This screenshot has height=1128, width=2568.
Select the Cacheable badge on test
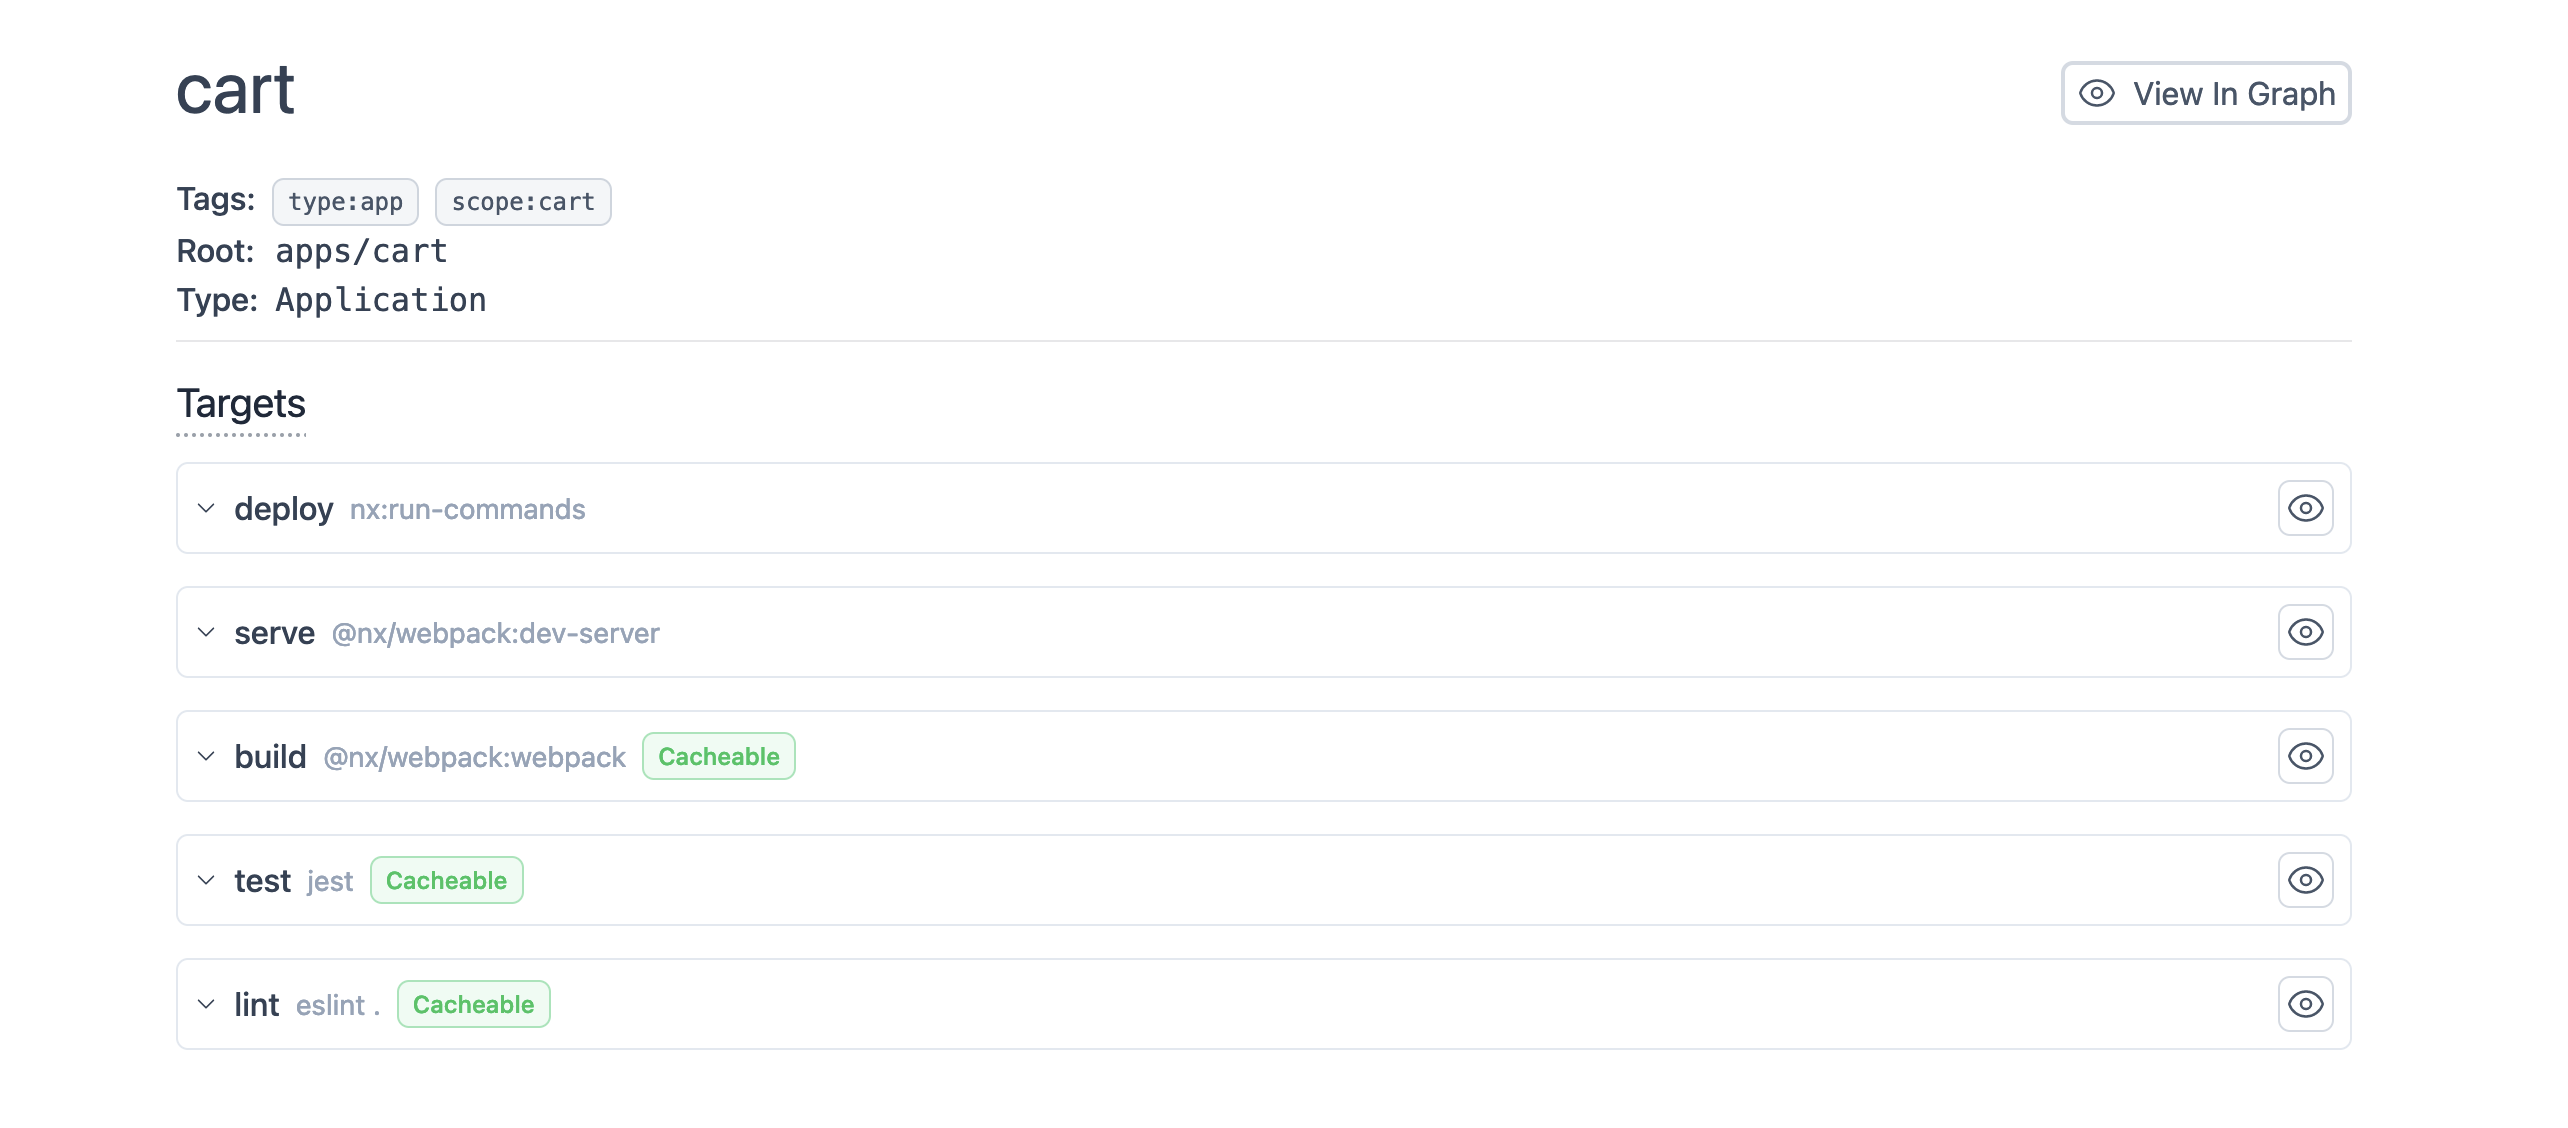point(445,879)
